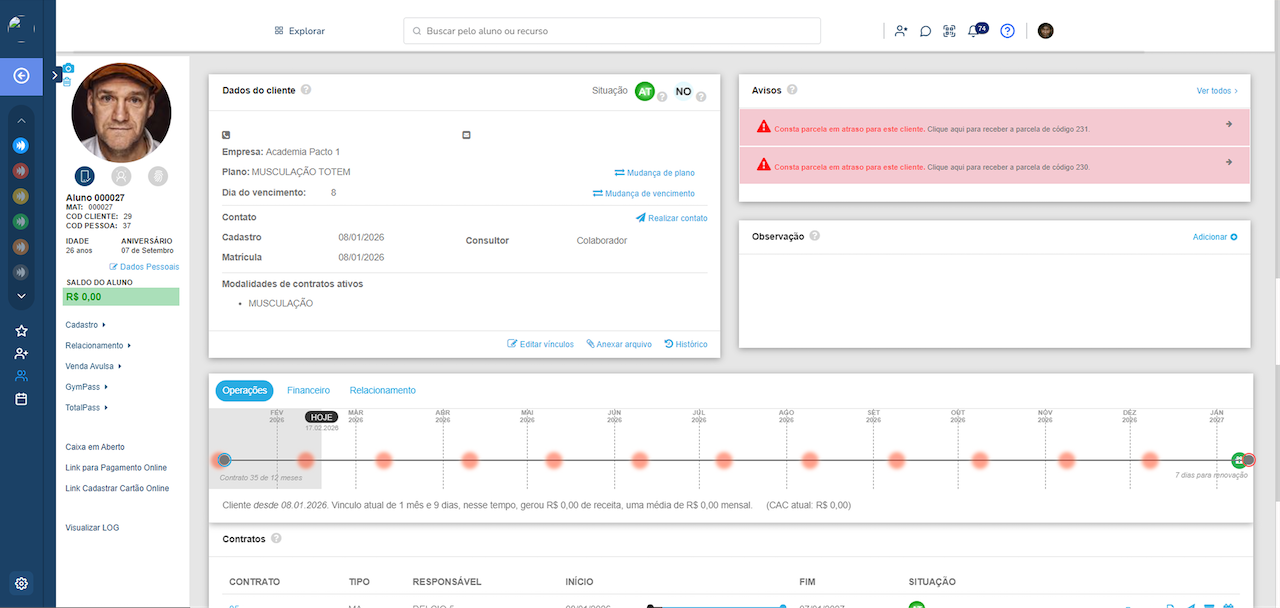The image size is (1280, 608).
Task: Expand the Cadastro submenu
Action: pos(85,325)
